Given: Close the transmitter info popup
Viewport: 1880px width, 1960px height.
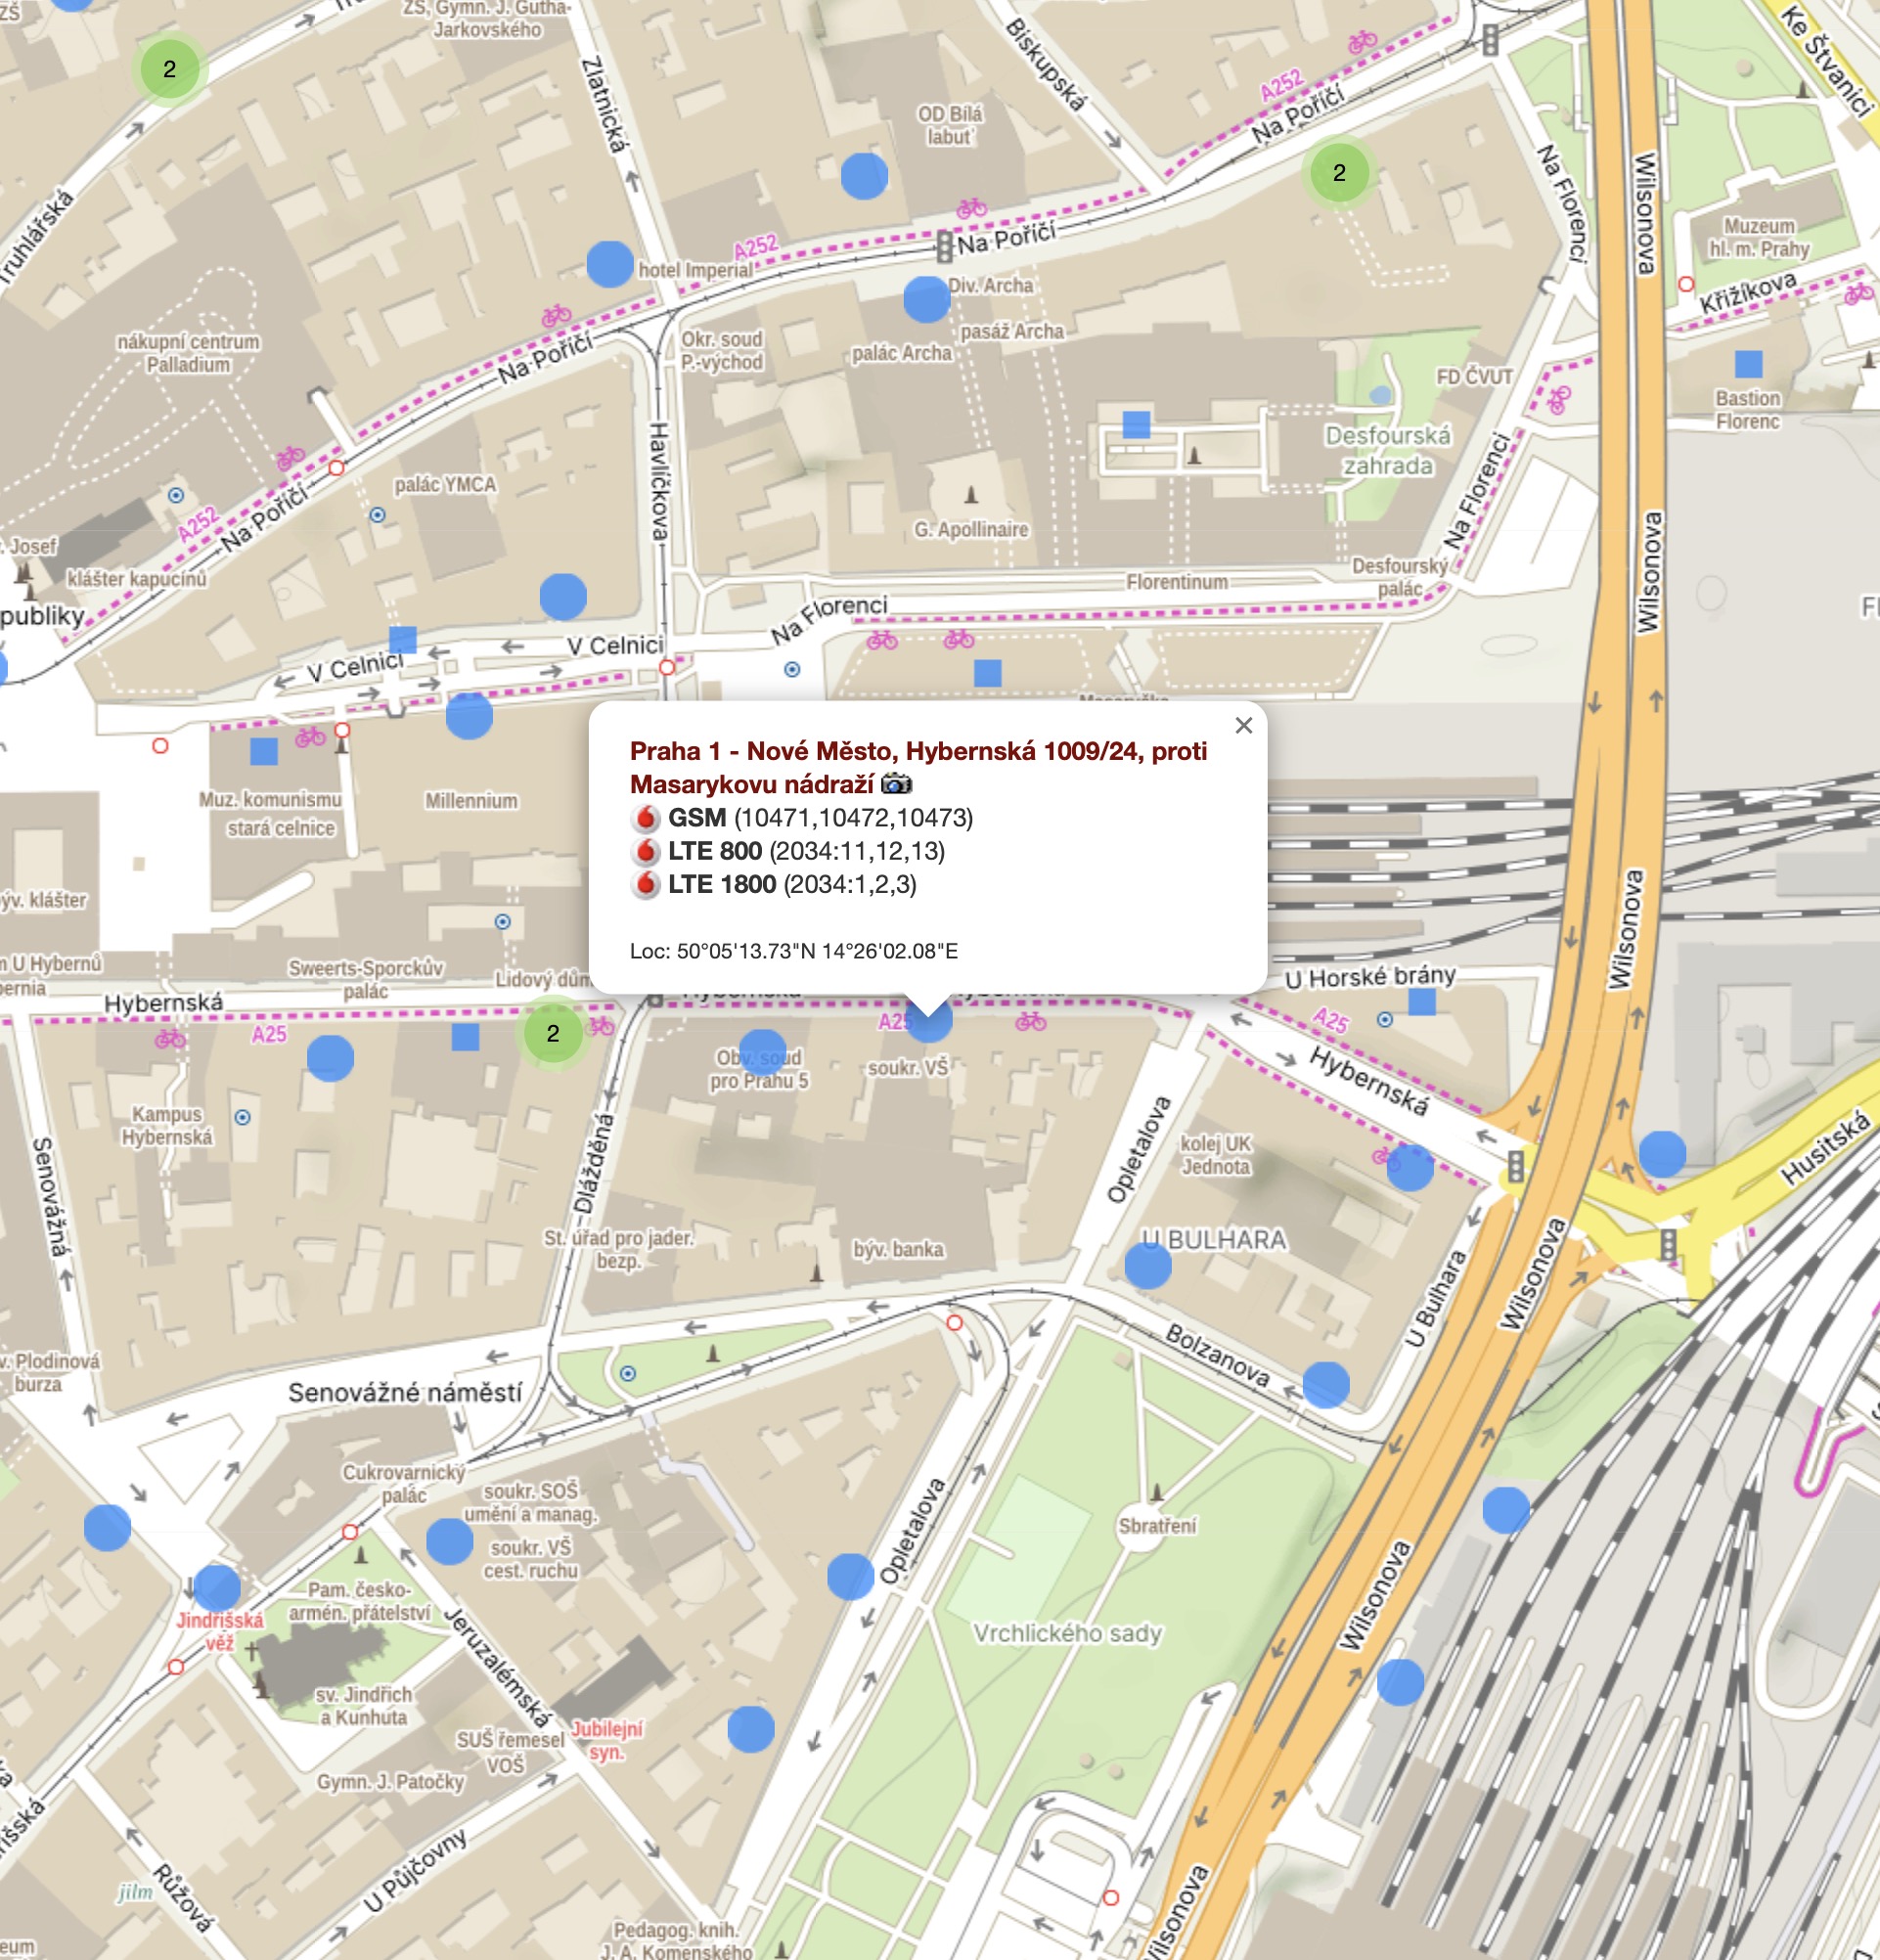Looking at the screenshot, I should pyautogui.click(x=1243, y=725).
